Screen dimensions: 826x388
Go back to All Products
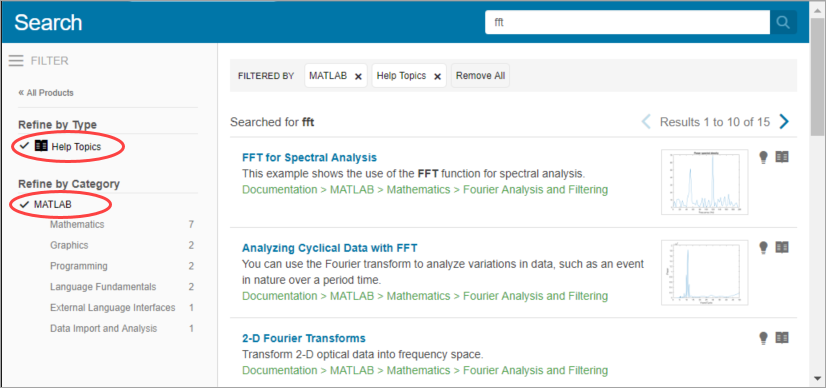point(46,93)
